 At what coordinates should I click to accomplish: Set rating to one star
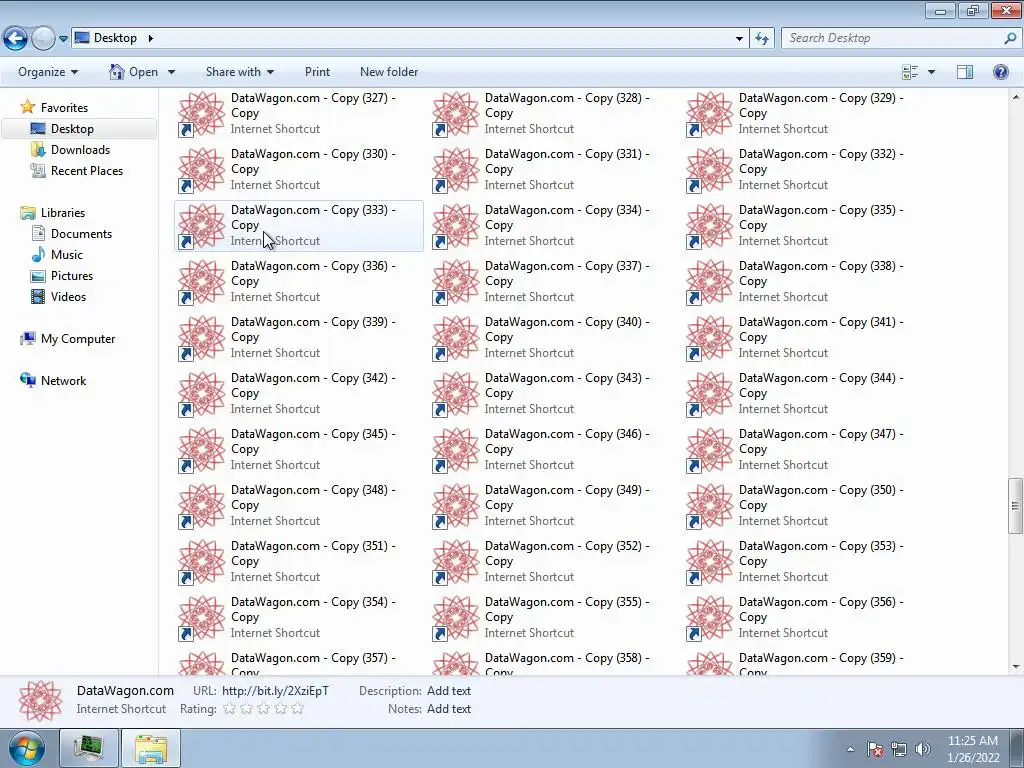pos(229,709)
